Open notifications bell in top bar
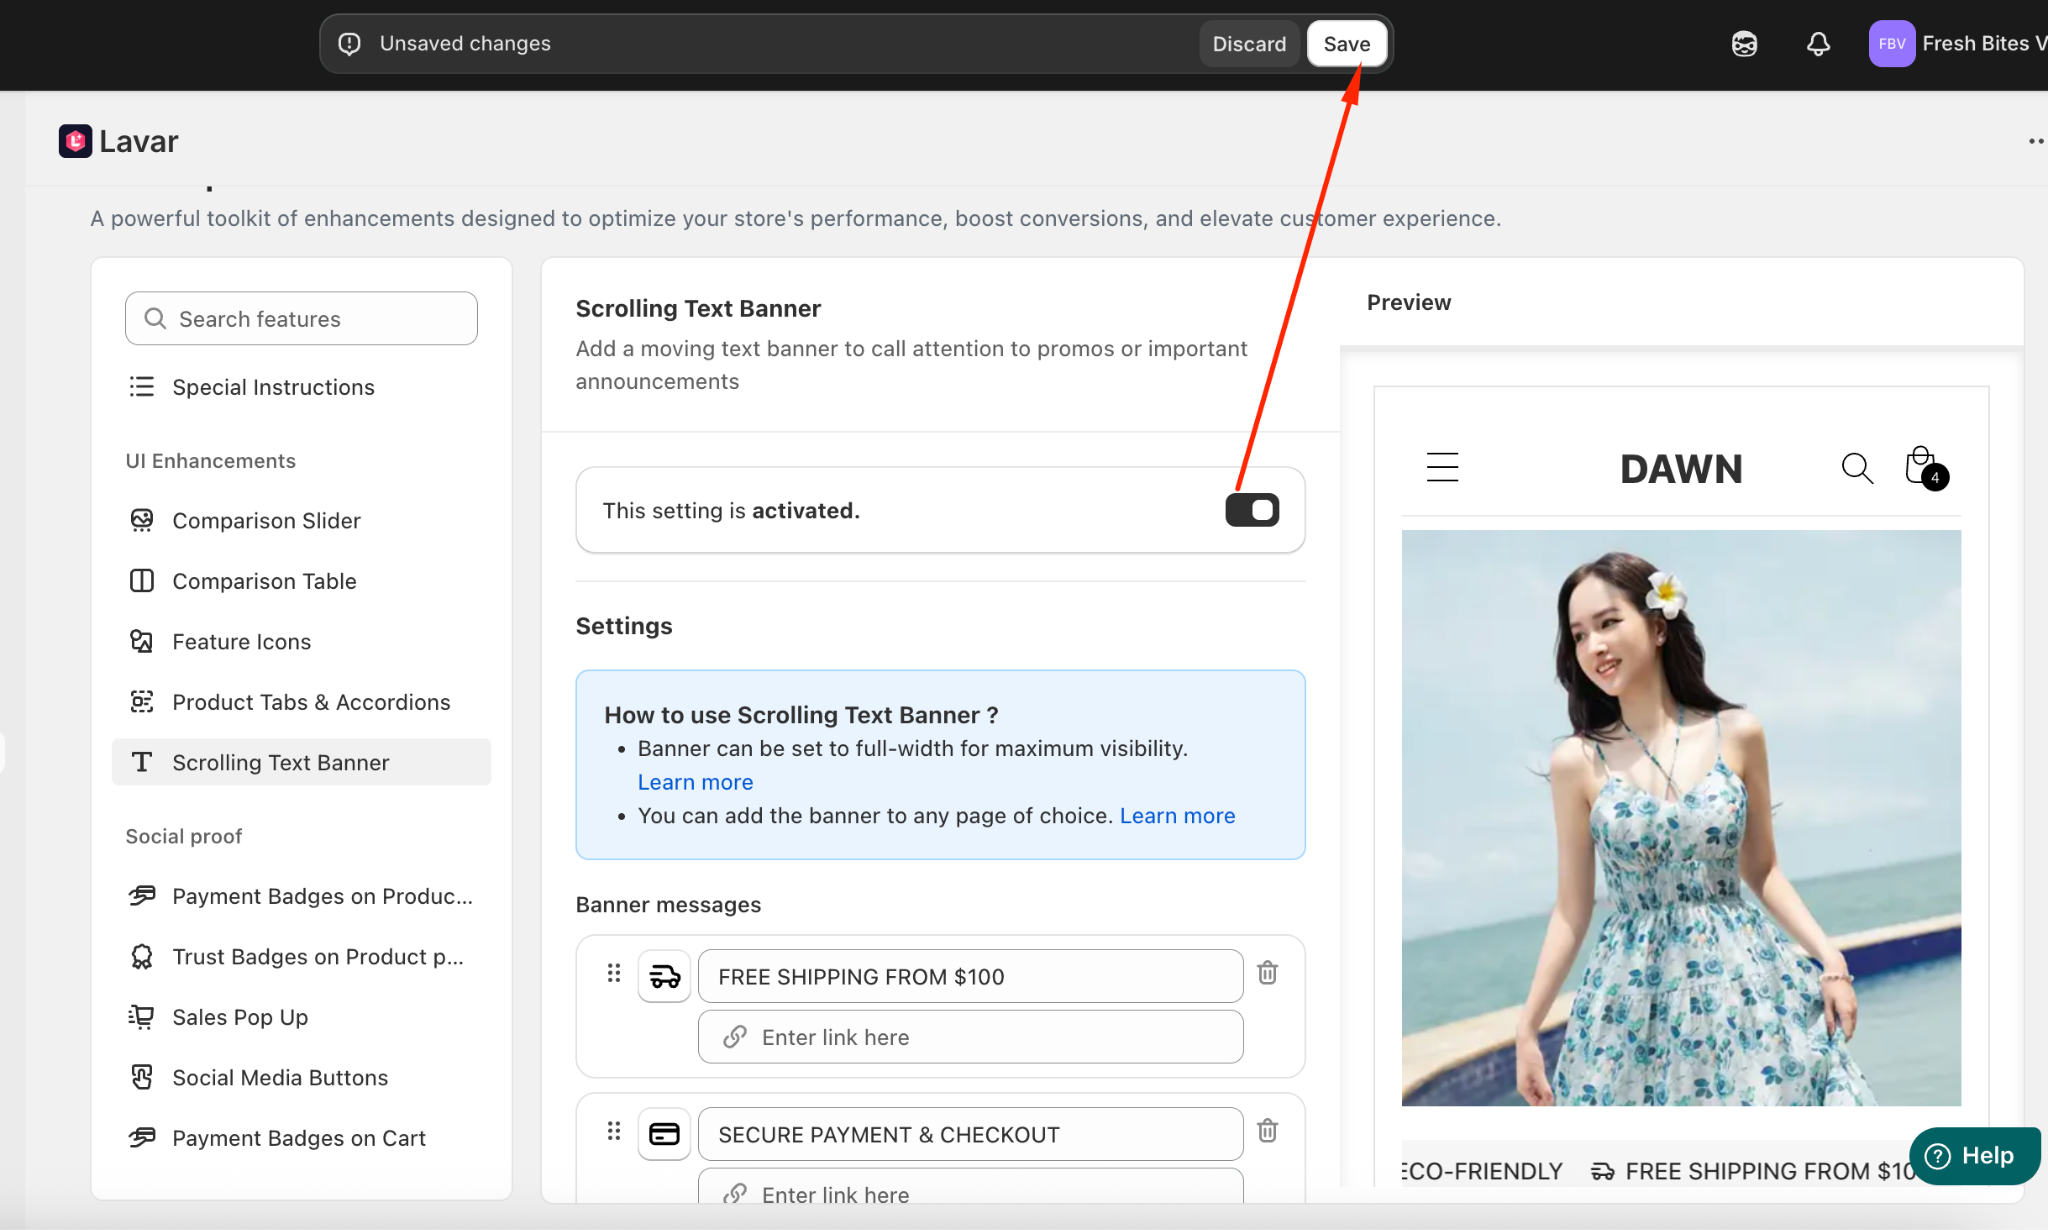 click(1818, 44)
